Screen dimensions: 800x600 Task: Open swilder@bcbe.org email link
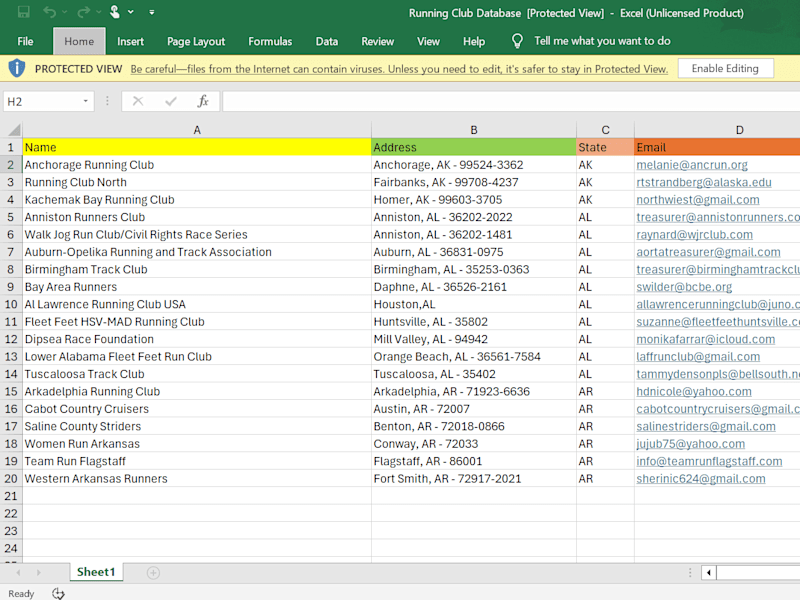tap(684, 287)
